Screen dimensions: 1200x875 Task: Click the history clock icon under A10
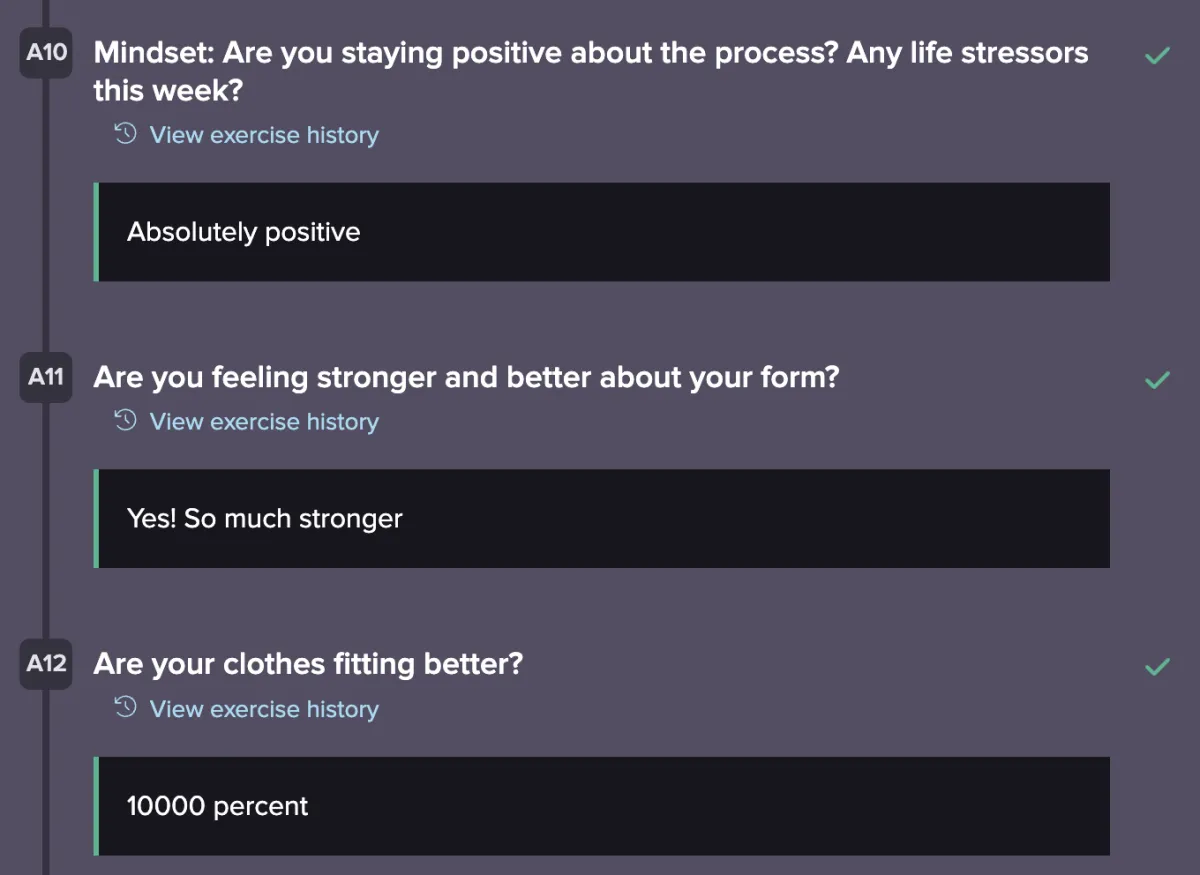click(x=125, y=134)
